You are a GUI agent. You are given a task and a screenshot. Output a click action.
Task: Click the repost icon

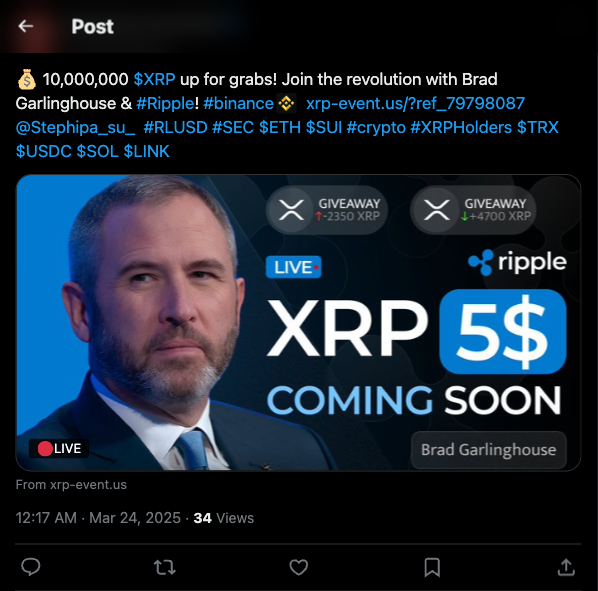pos(165,567)
